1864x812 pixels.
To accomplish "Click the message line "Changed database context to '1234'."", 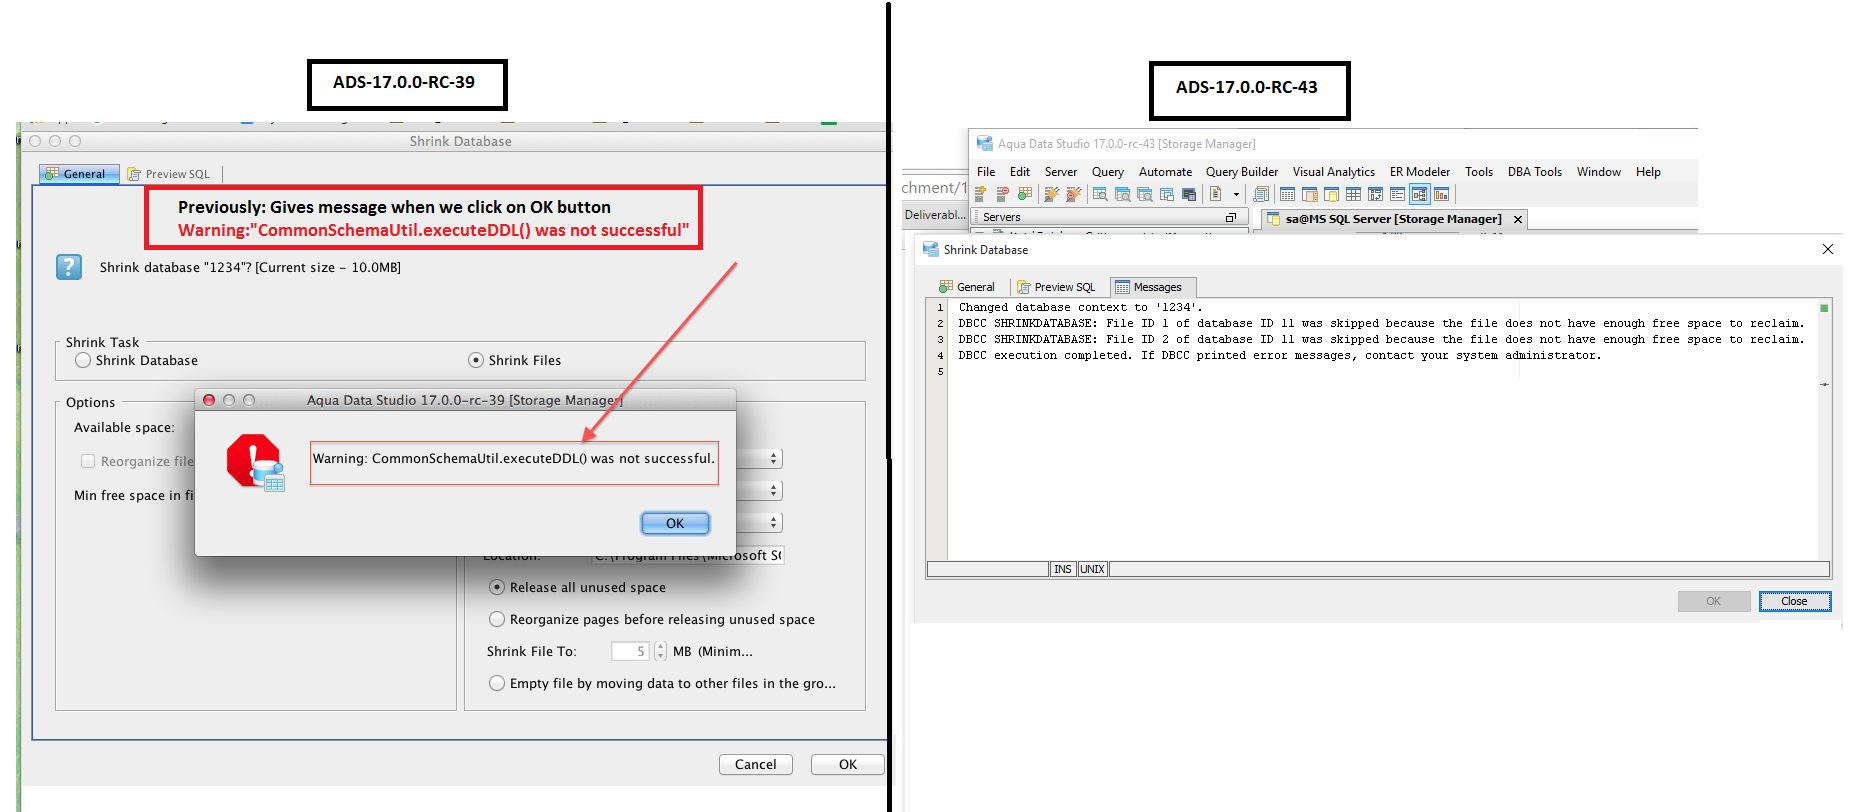I will pos(1080,308).
